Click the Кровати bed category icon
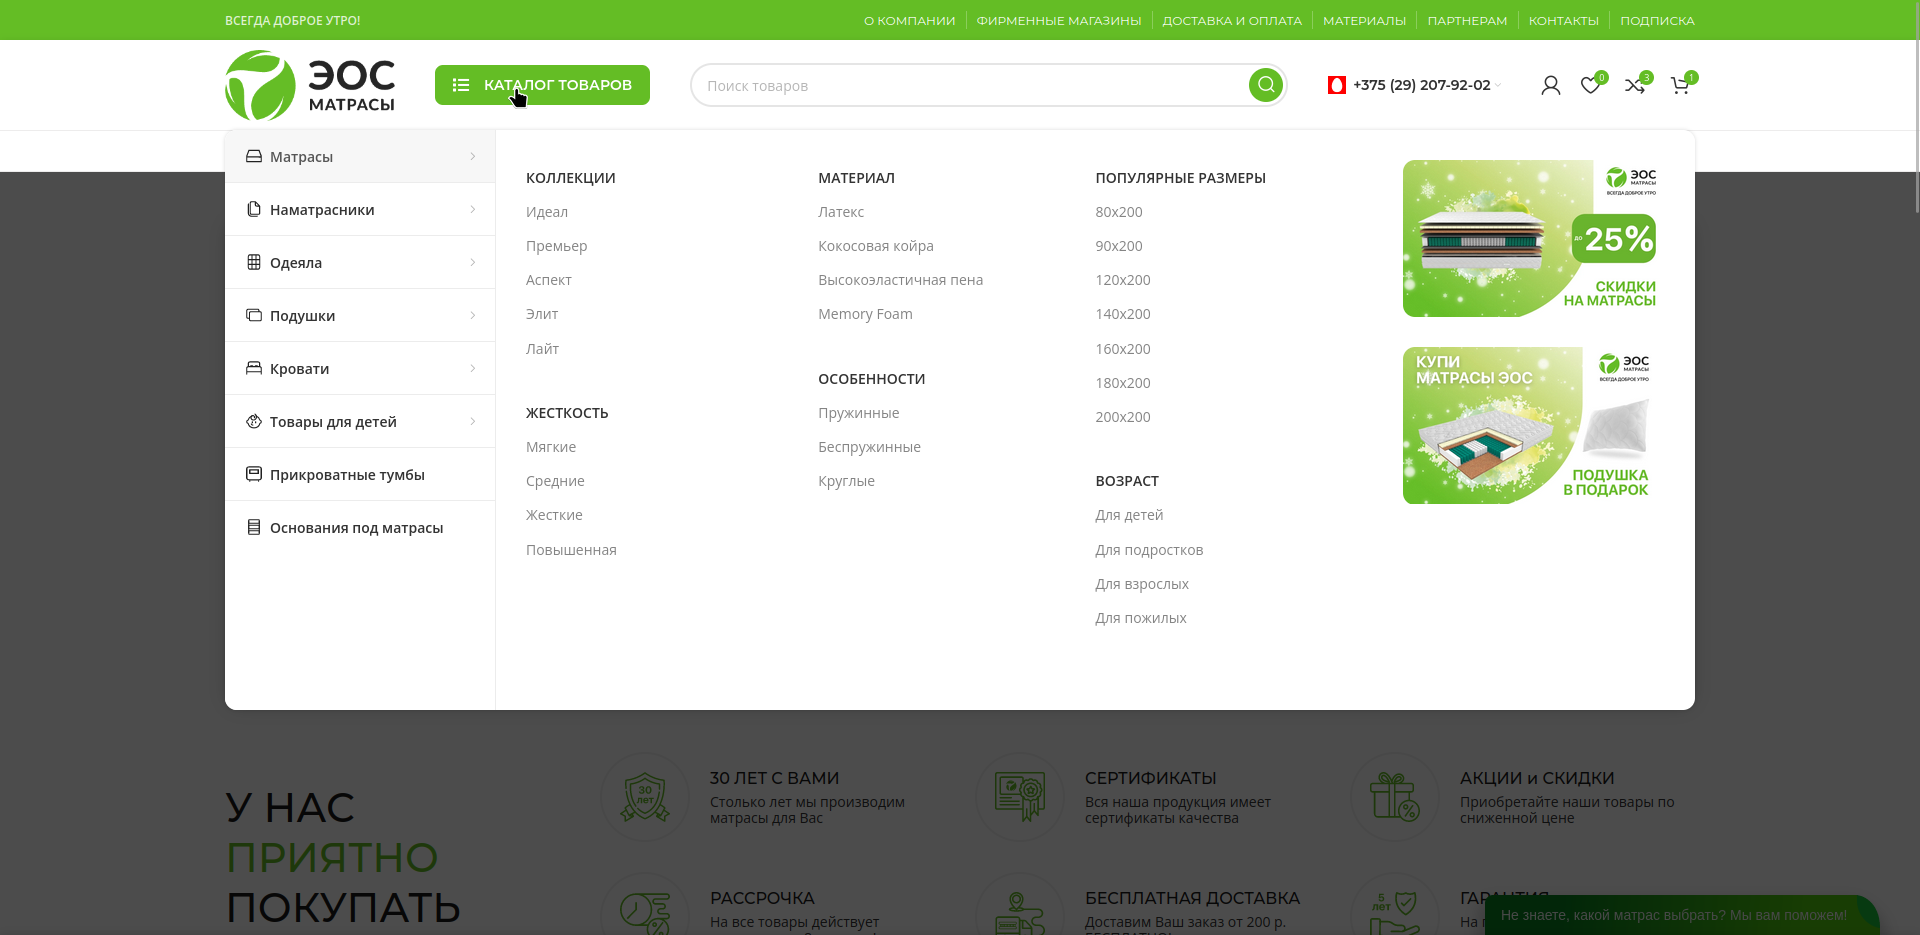 click(x=254, y=368)
